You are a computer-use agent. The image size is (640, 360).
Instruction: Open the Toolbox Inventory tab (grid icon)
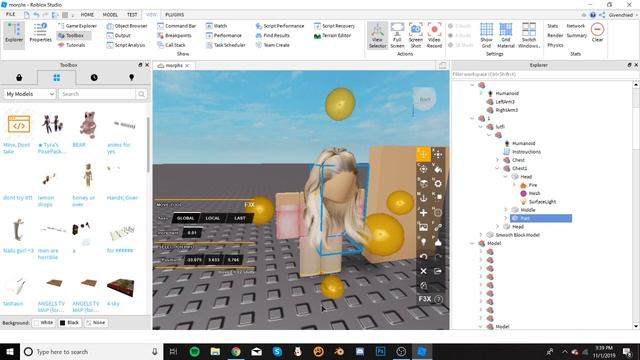56,78
